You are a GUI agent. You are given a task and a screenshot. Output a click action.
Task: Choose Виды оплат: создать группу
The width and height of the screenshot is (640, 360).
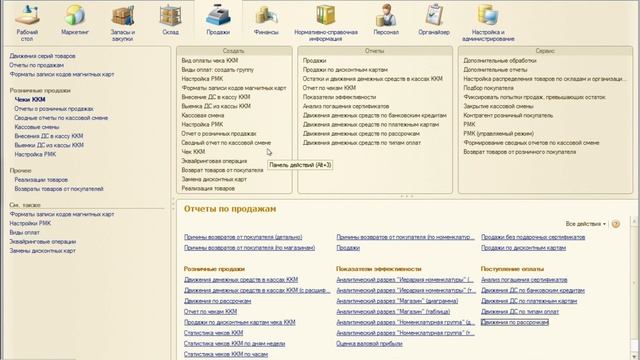coord(218,70)
